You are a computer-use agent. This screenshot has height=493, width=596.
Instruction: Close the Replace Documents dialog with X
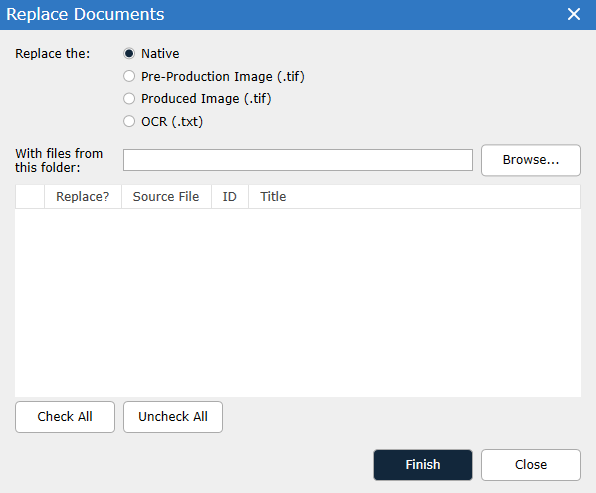pos(574,14)
